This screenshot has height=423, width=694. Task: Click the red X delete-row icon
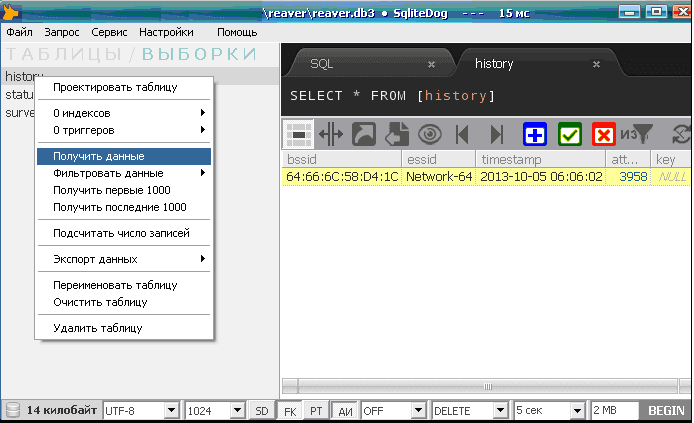[604, 134]
